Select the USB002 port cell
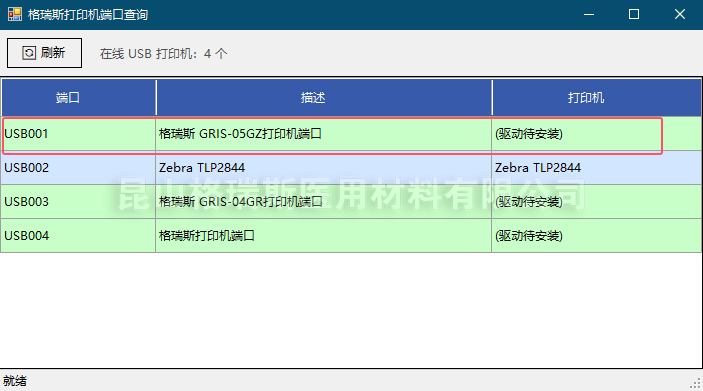 point(78,168)
